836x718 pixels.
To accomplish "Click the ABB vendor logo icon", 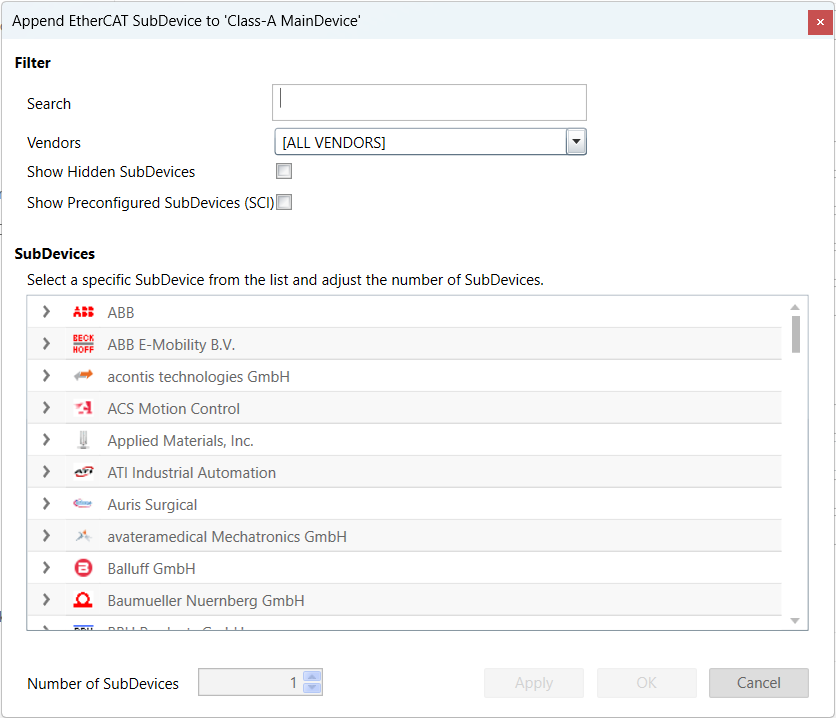I will (x=83, y=313).
